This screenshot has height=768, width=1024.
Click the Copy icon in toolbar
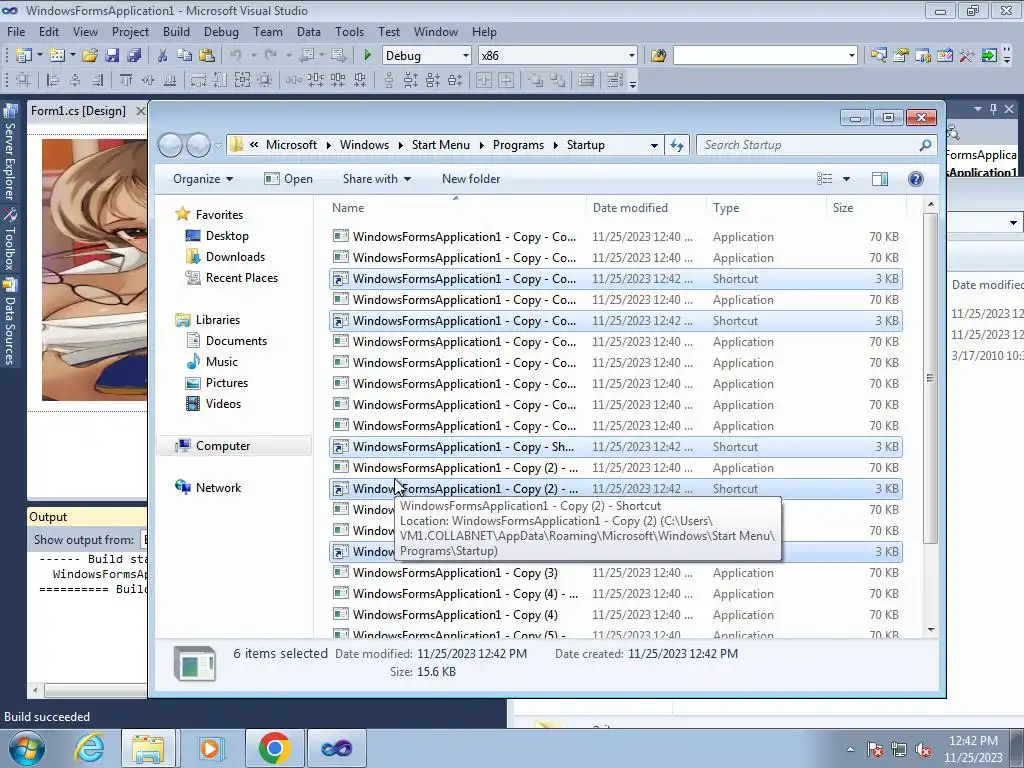184,56
